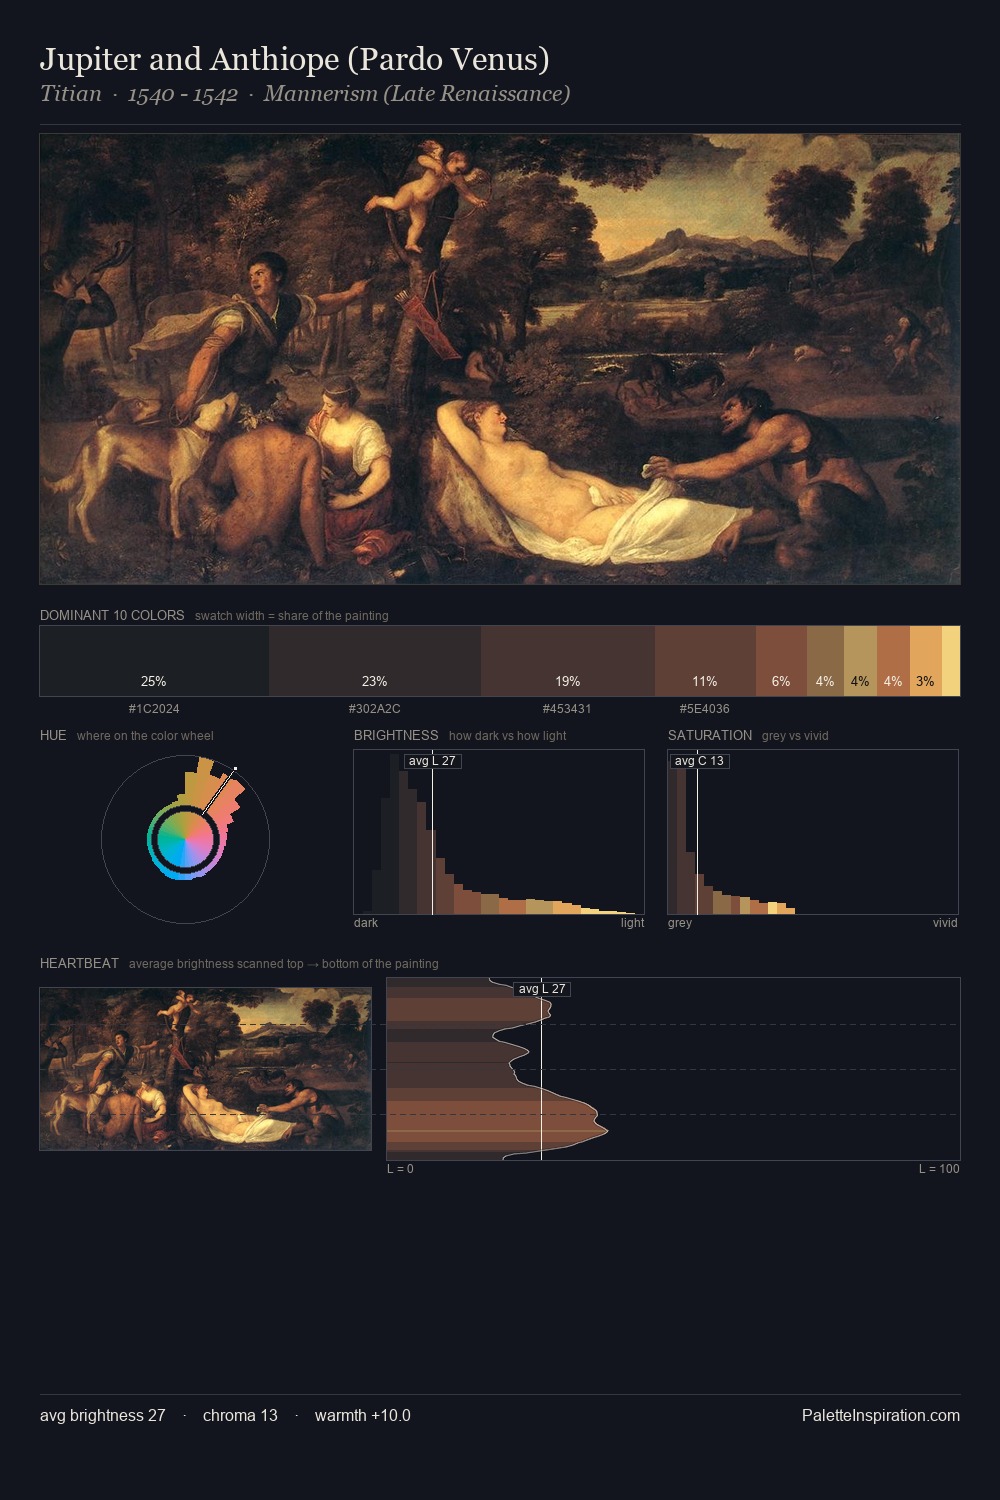Click the 'where on the color wheel' caption
Viewport: 1000px width, 1500px height.
145,736
